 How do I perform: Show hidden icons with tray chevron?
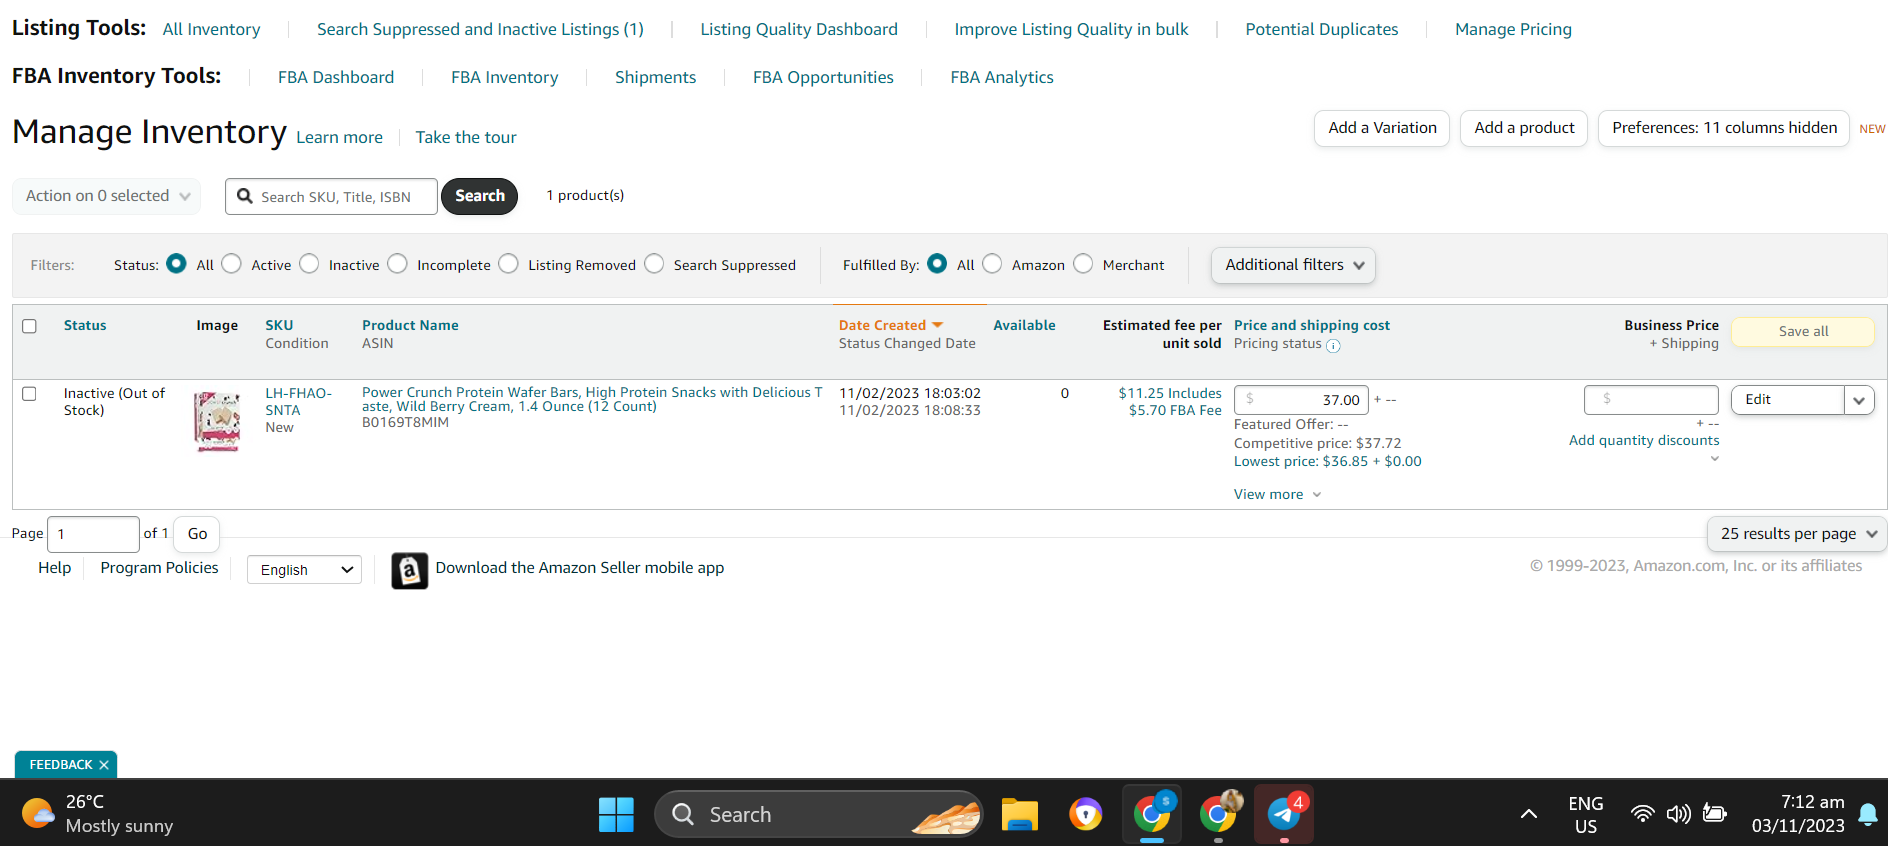[x=1529, y=814]
